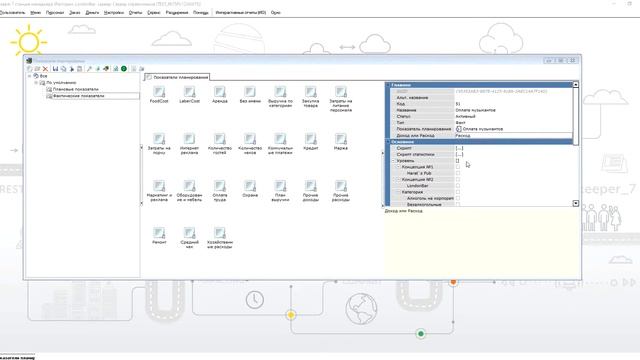
Task: Collapse the Категория group
Action: click(x=399, y=192)
